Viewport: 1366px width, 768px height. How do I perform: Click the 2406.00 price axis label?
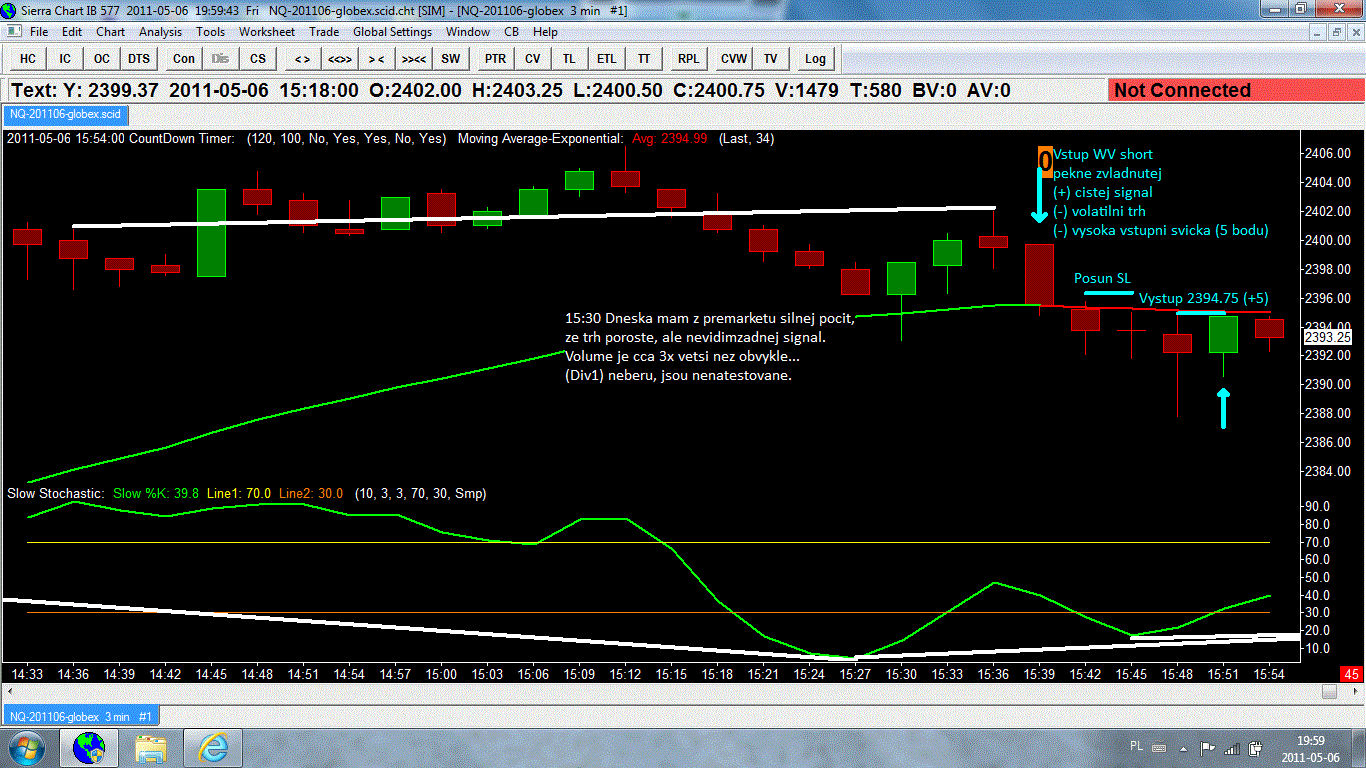click(x=1327, y=153)
